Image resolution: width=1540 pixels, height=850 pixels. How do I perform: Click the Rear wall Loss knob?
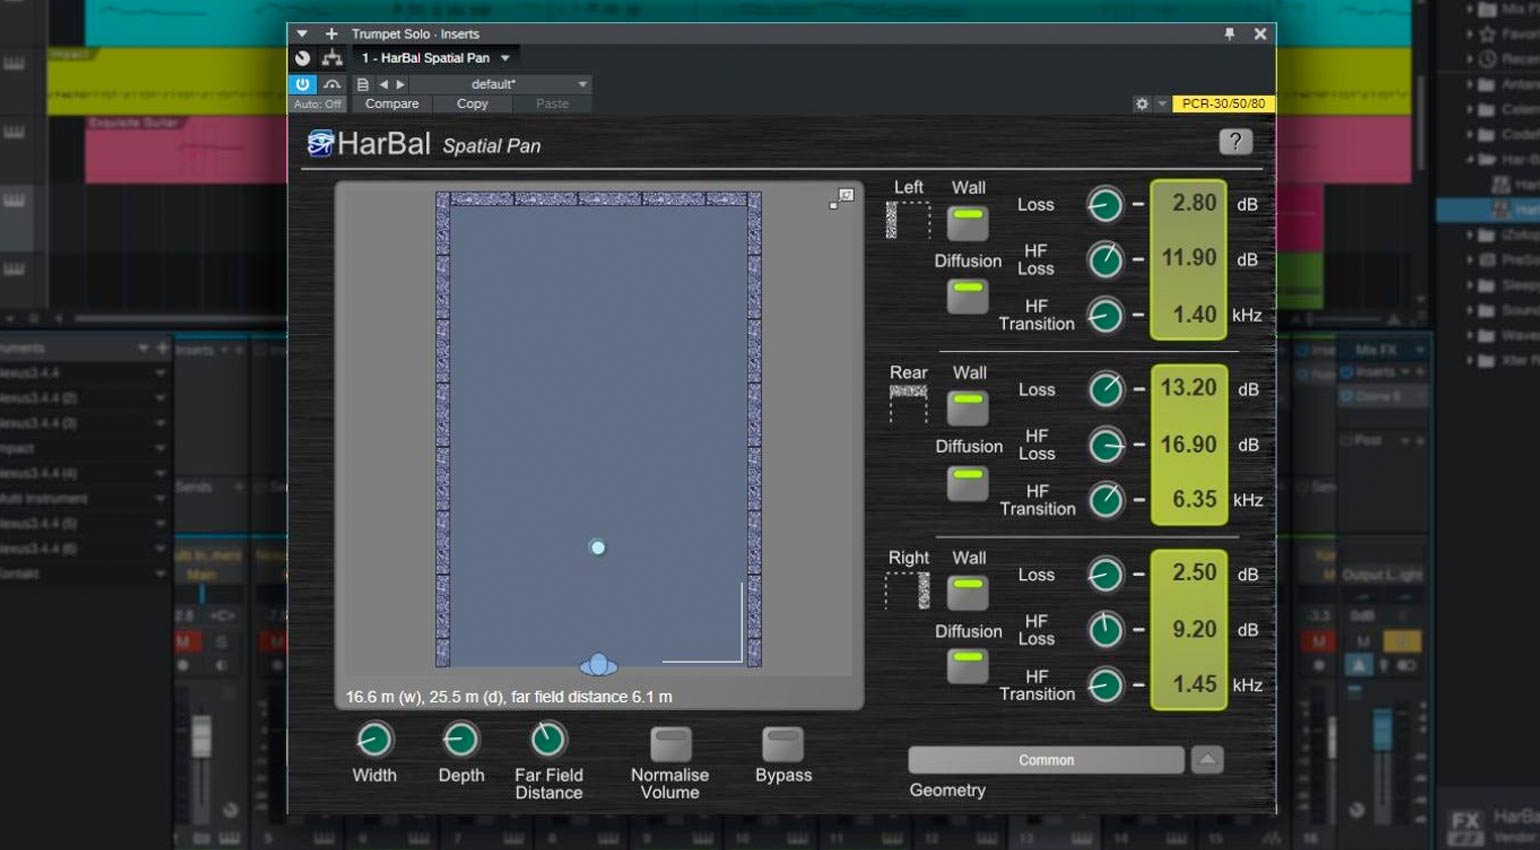click(x=1105, y=390)
